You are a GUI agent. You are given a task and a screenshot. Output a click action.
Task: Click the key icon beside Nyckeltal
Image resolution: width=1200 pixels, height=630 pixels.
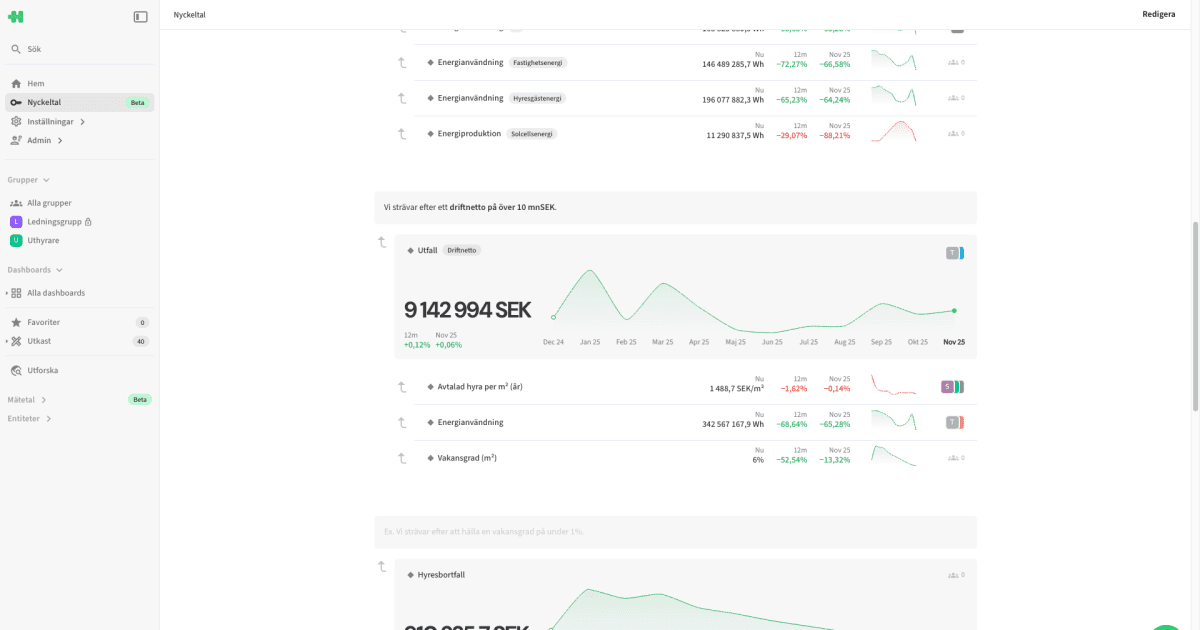15,102
